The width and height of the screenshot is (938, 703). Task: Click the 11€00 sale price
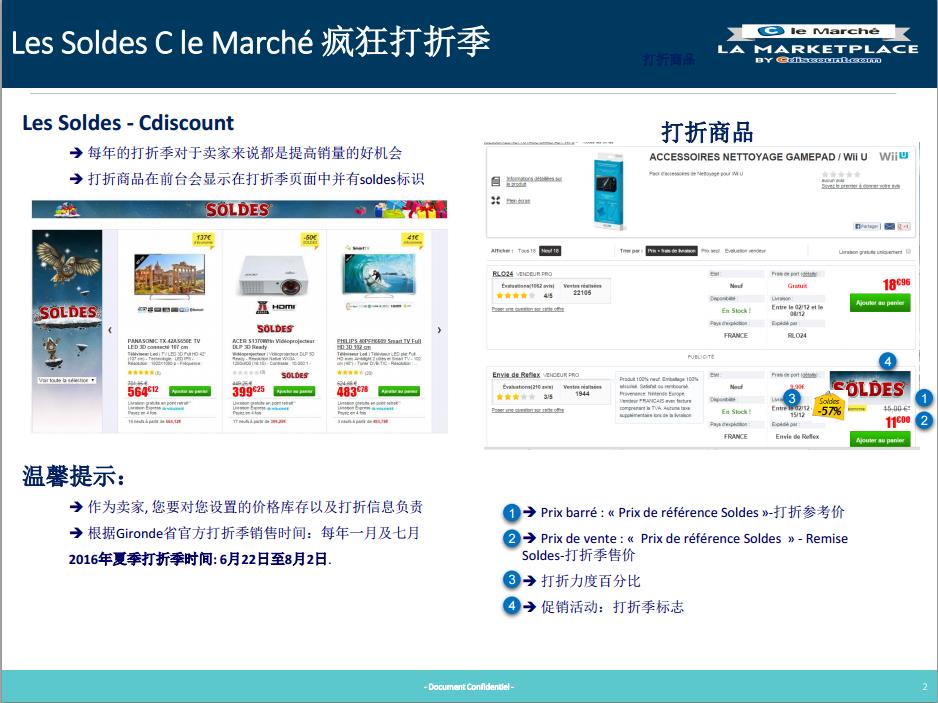point(897,422)
